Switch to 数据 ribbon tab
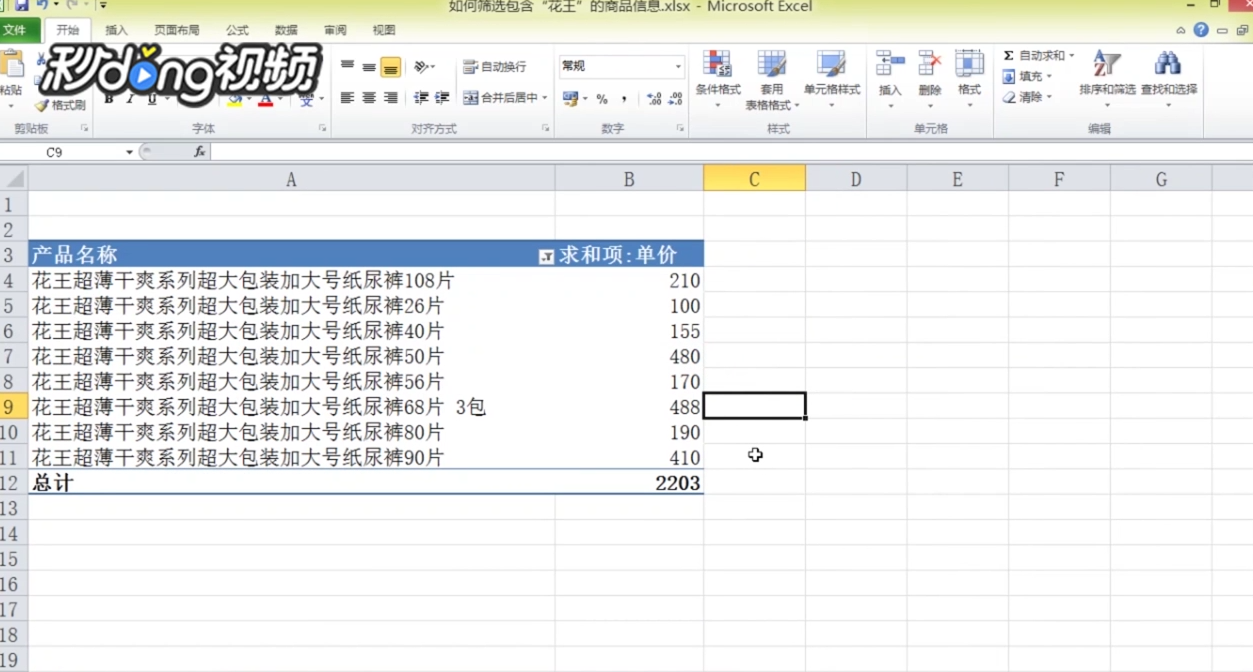 click(x=286, y=31)
